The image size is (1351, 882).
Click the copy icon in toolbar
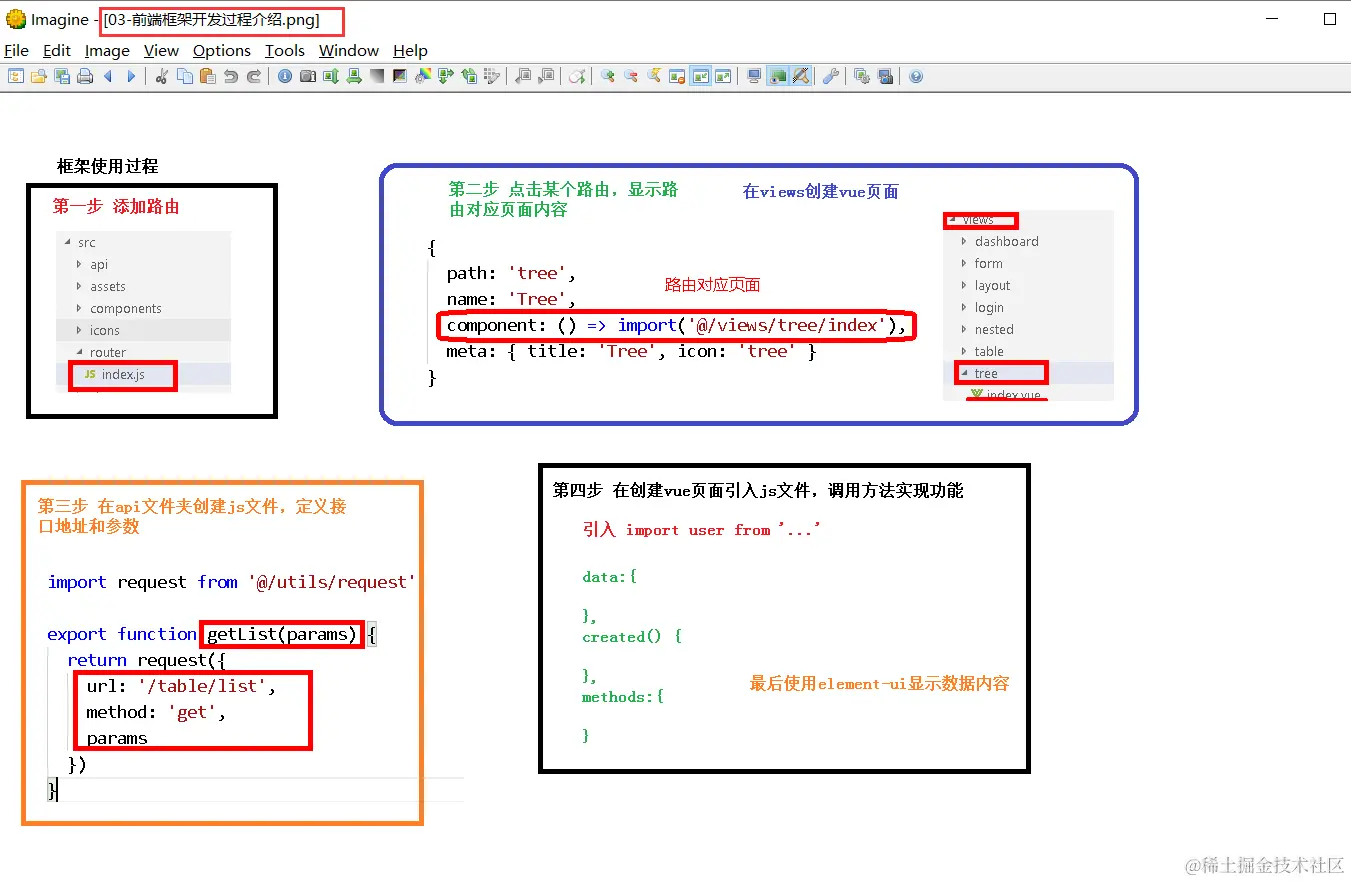[185, 76]
